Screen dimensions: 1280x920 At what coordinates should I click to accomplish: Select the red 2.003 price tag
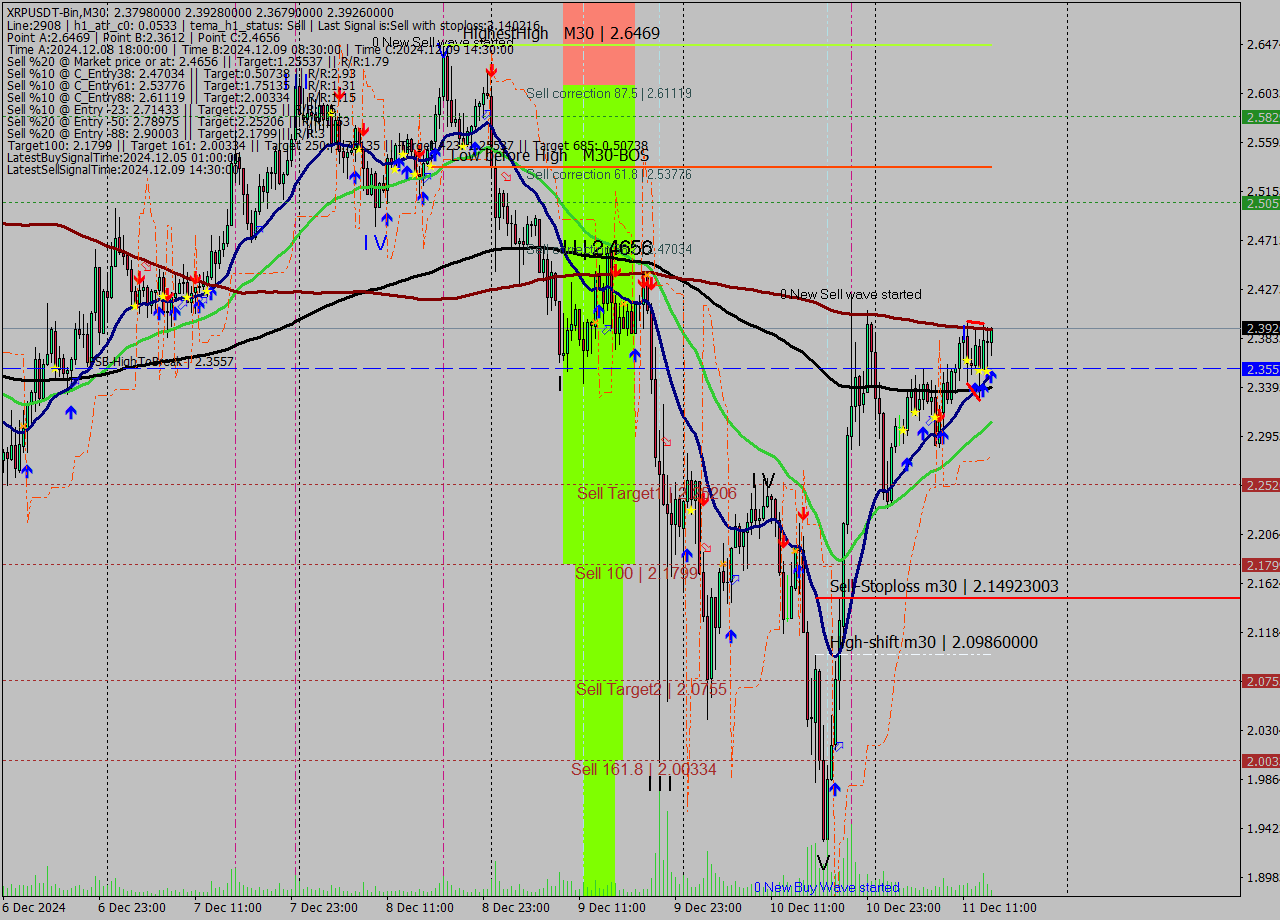coord(1260,761)
